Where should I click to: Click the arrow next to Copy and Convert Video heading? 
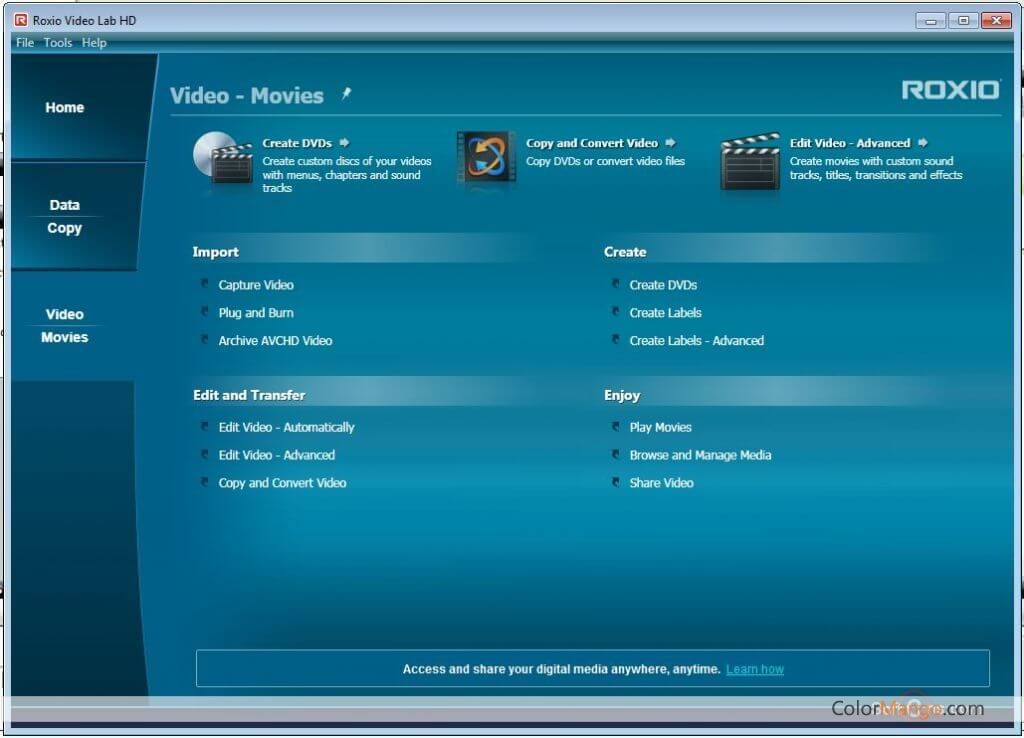coord(670,142)
